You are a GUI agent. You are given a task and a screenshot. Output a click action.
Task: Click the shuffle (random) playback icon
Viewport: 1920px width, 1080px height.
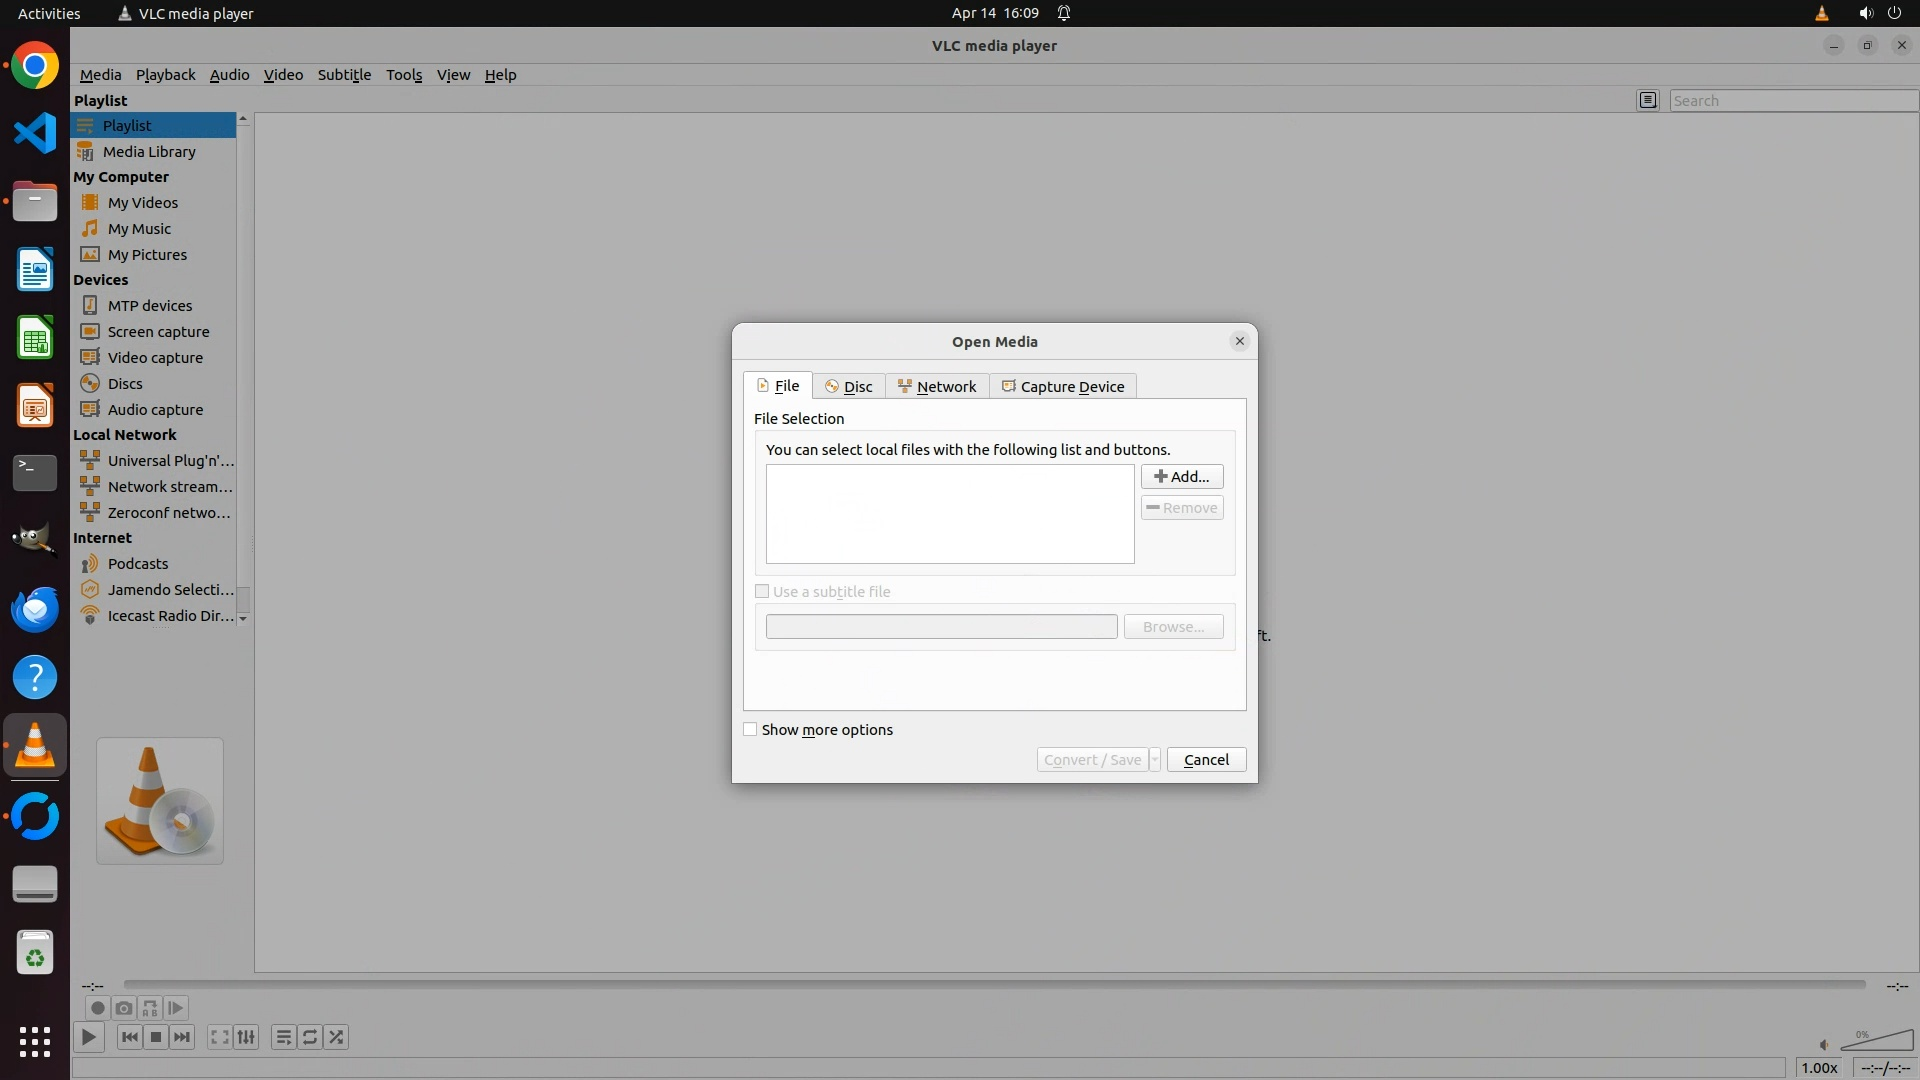(x=336, y=1037)
